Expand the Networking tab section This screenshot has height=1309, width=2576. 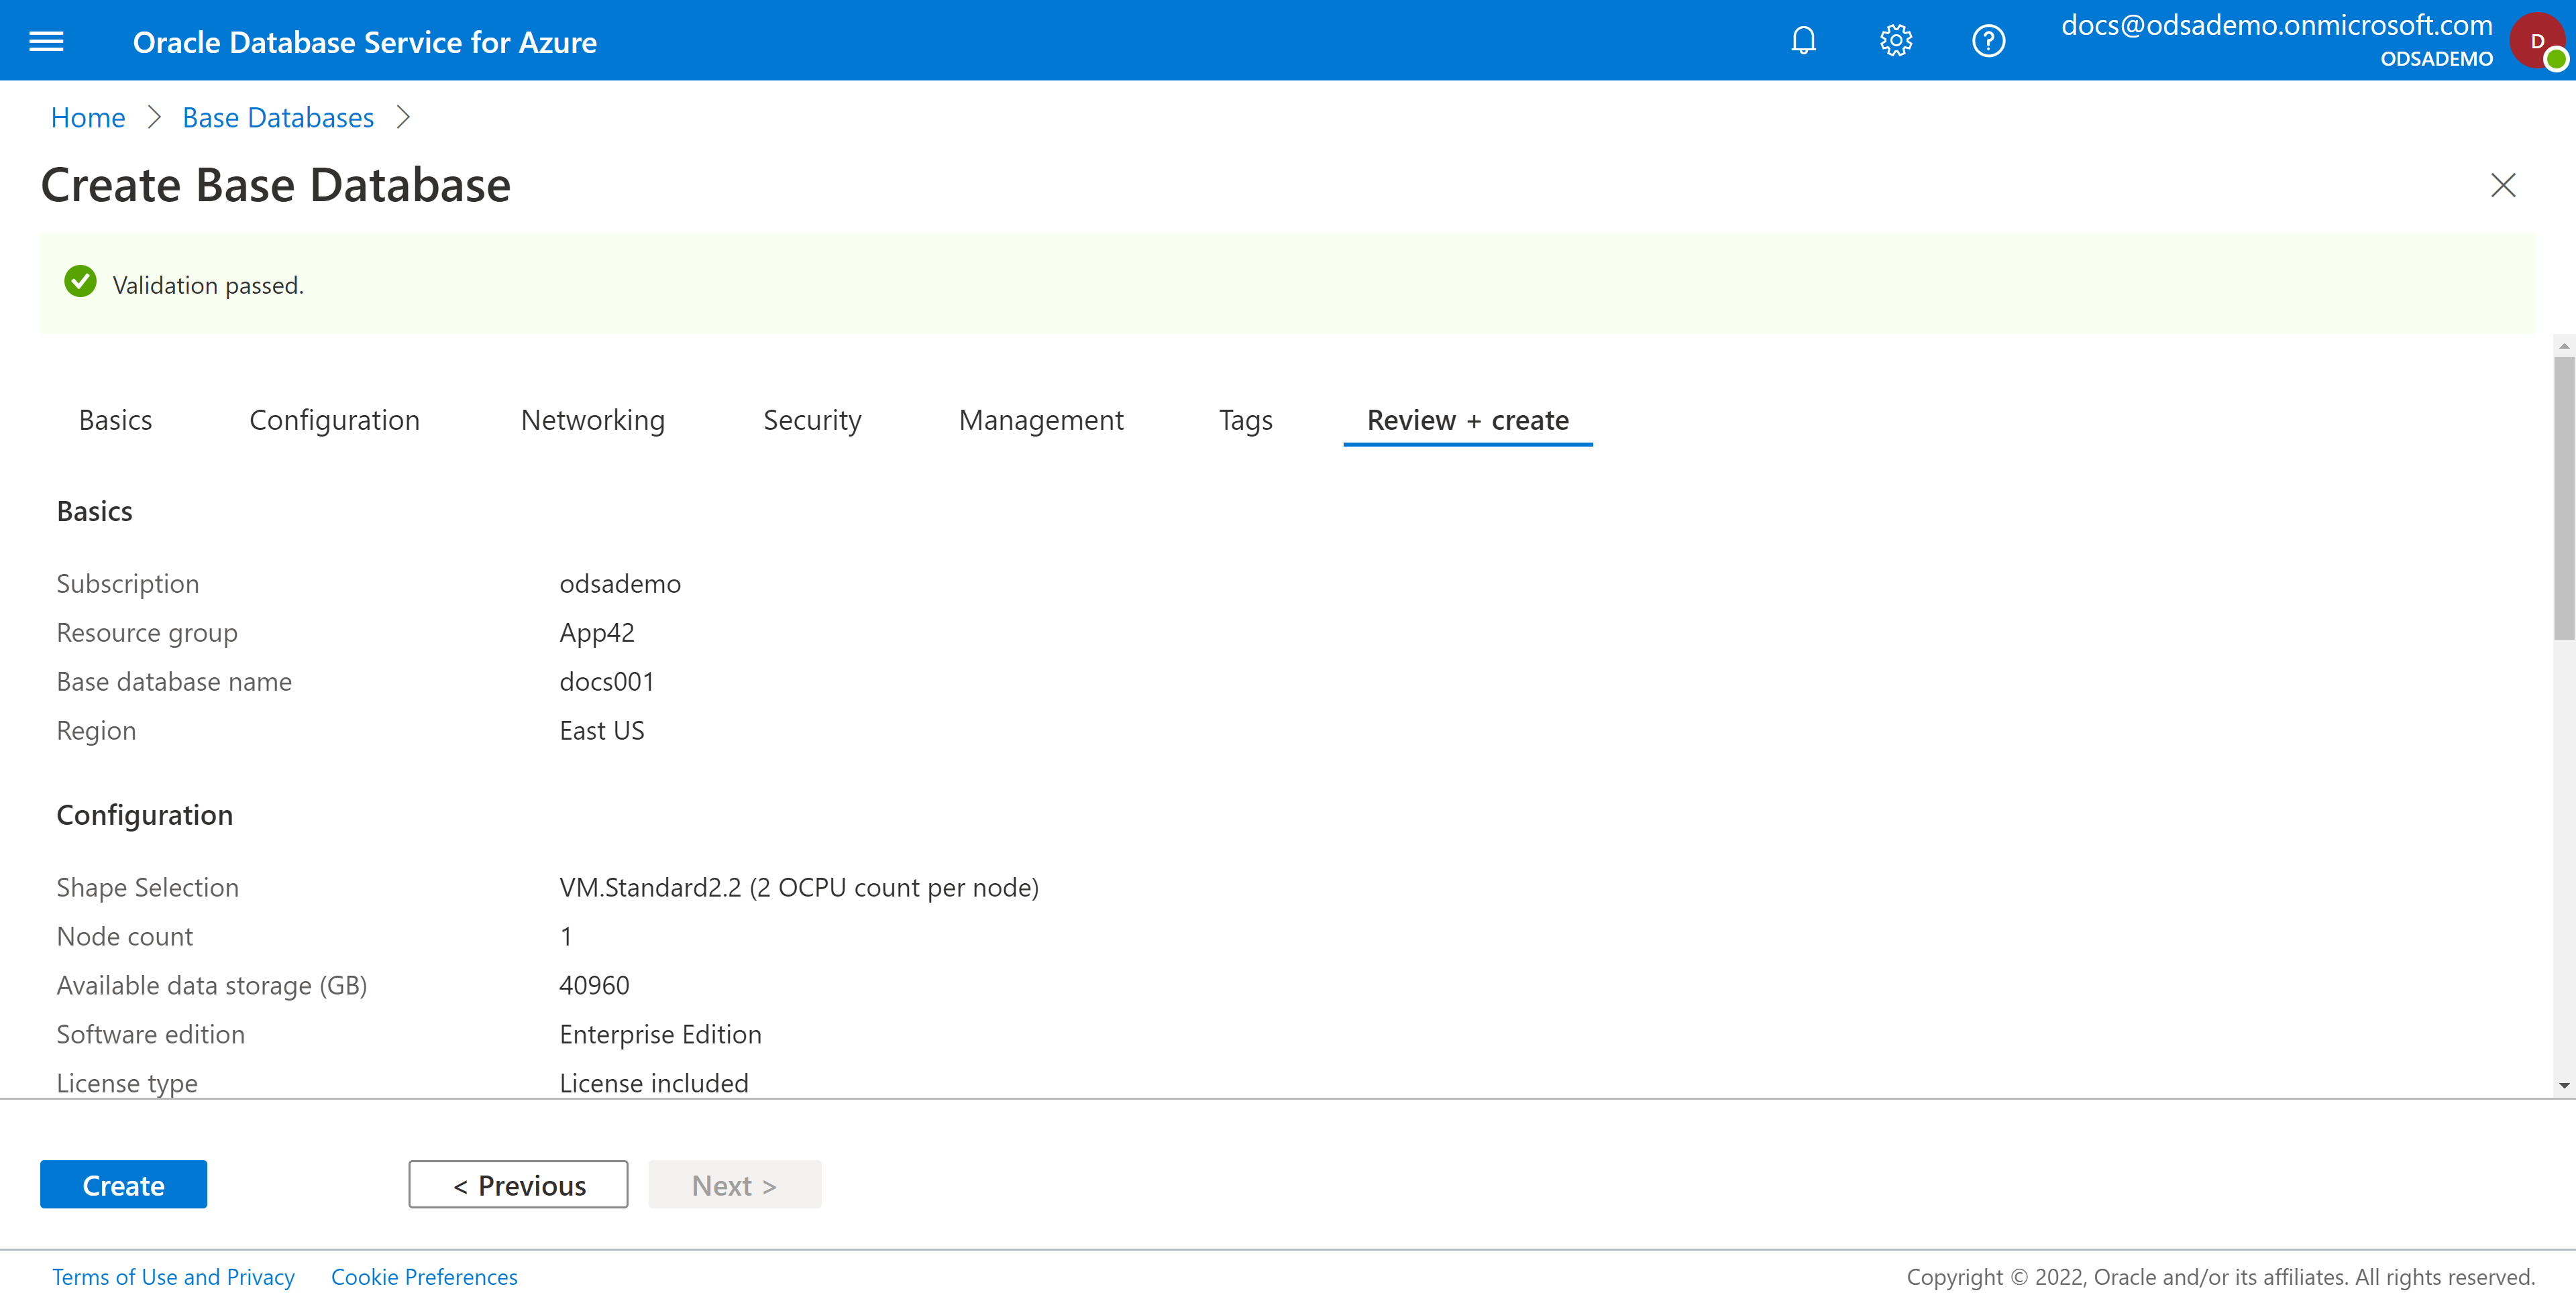(x=592, y=419)
